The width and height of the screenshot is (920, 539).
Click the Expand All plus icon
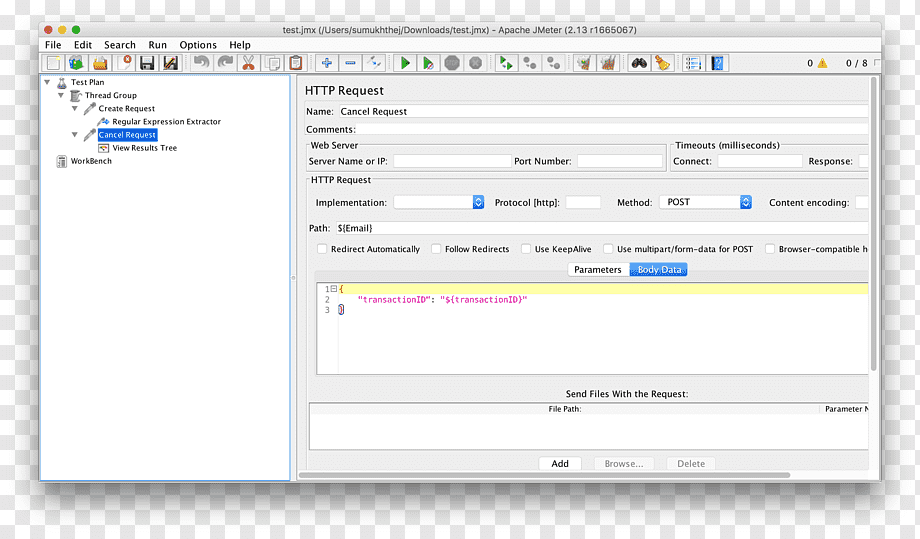pyautogui.click(x=327, y=63)
